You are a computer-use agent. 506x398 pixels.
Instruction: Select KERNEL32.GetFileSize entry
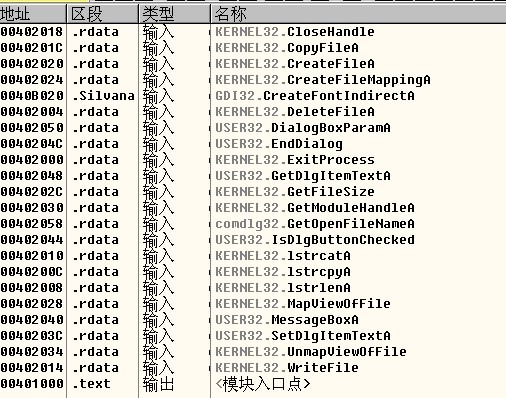click(295, 192)
